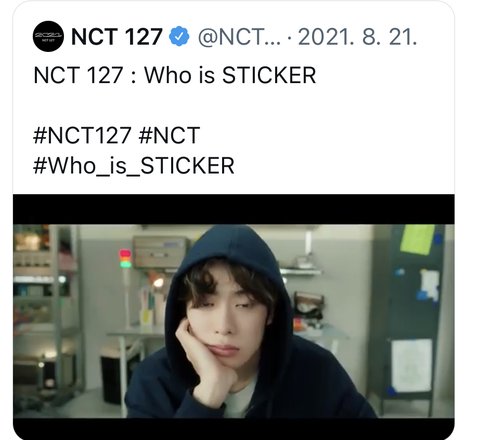Image resolution: width=480 pixels, height=440 pixels.
Task: Play the video on the hooded person's face
Action: (229, 310)
